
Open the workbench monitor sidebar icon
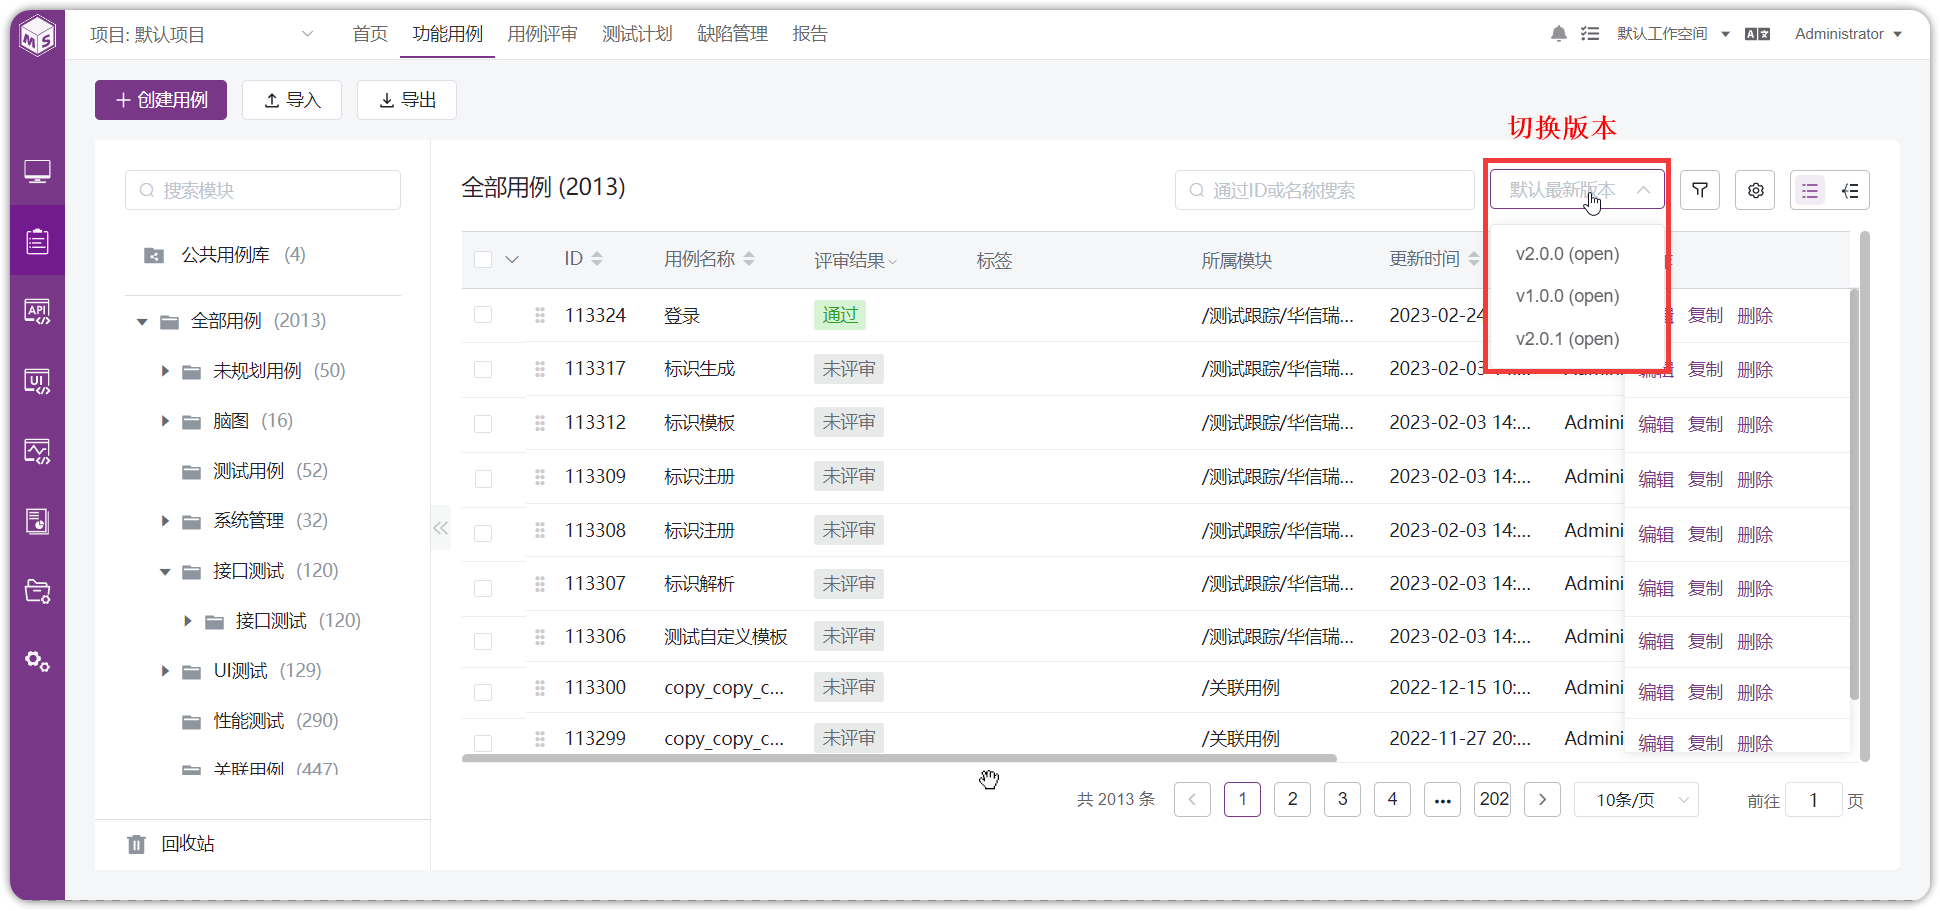[x=38, y=172]
